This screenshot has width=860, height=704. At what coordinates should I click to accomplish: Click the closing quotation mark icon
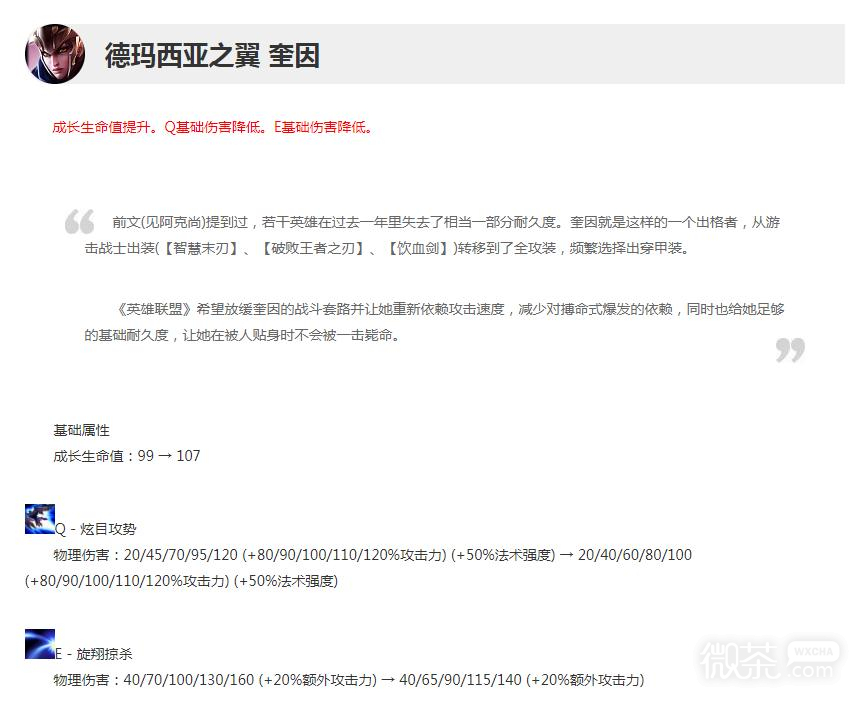pyautogui.click(x=790, y=350)
